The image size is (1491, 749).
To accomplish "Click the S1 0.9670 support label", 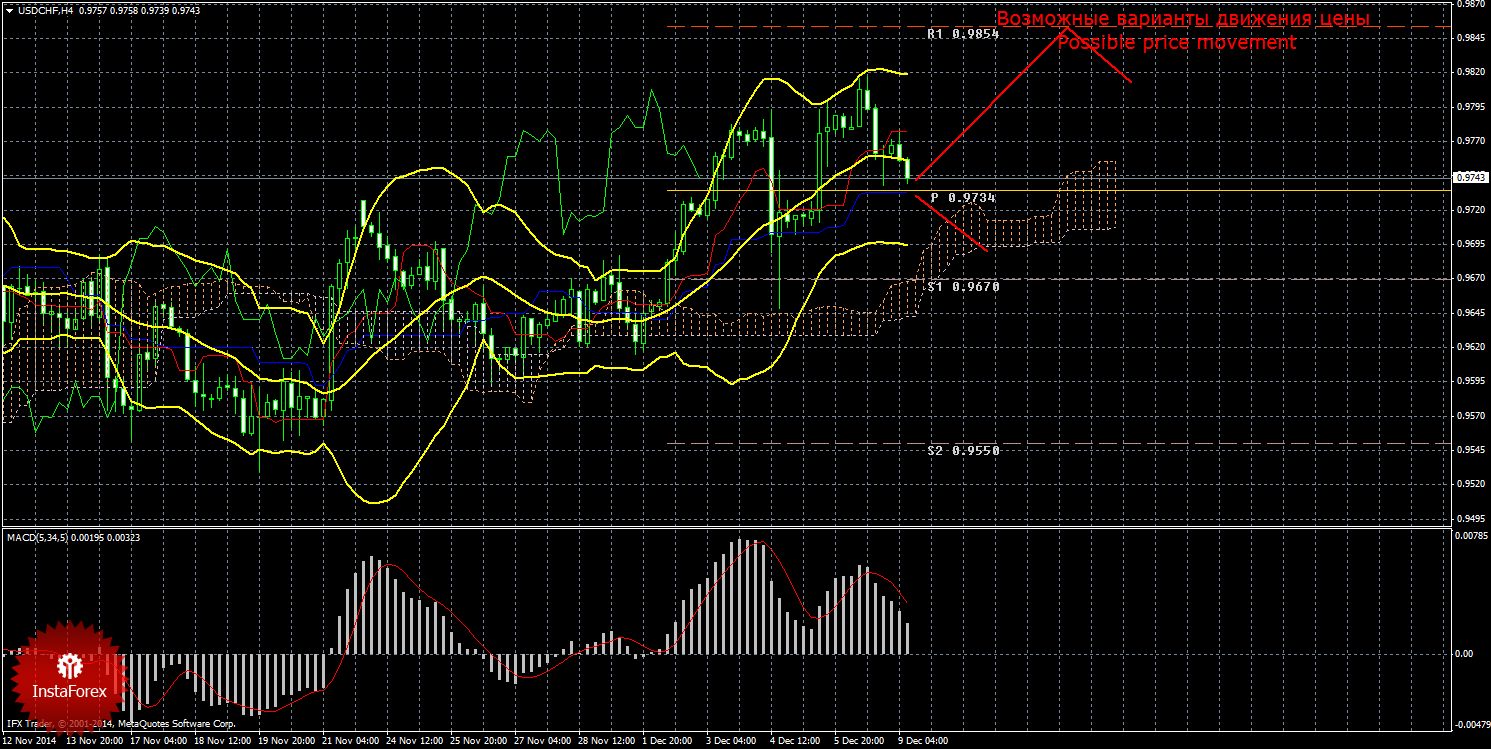I will [963, 287].
